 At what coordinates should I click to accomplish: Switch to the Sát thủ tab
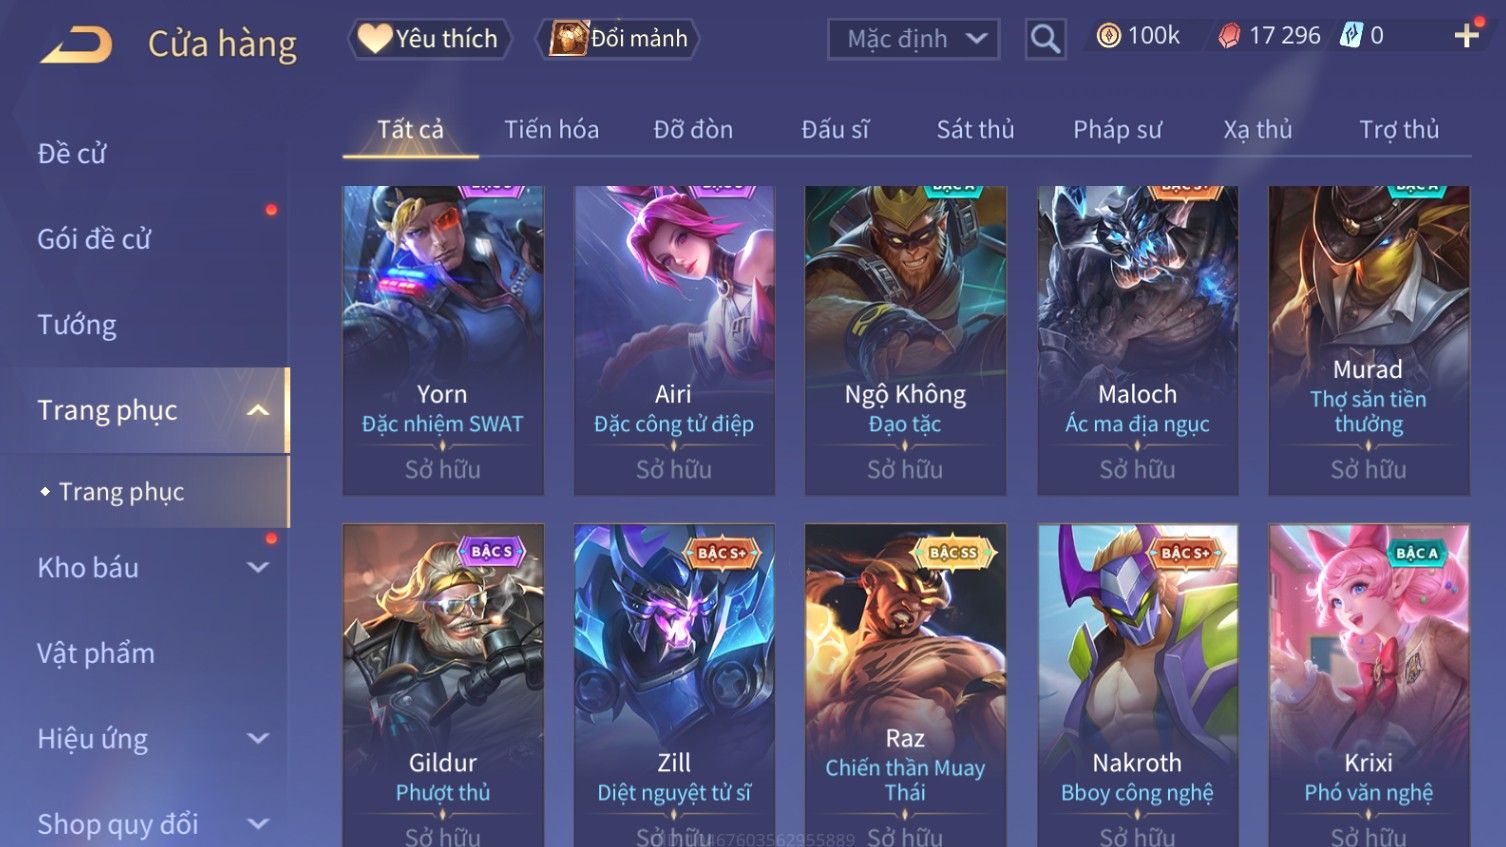pyautogui.click(x=975, y=129)
